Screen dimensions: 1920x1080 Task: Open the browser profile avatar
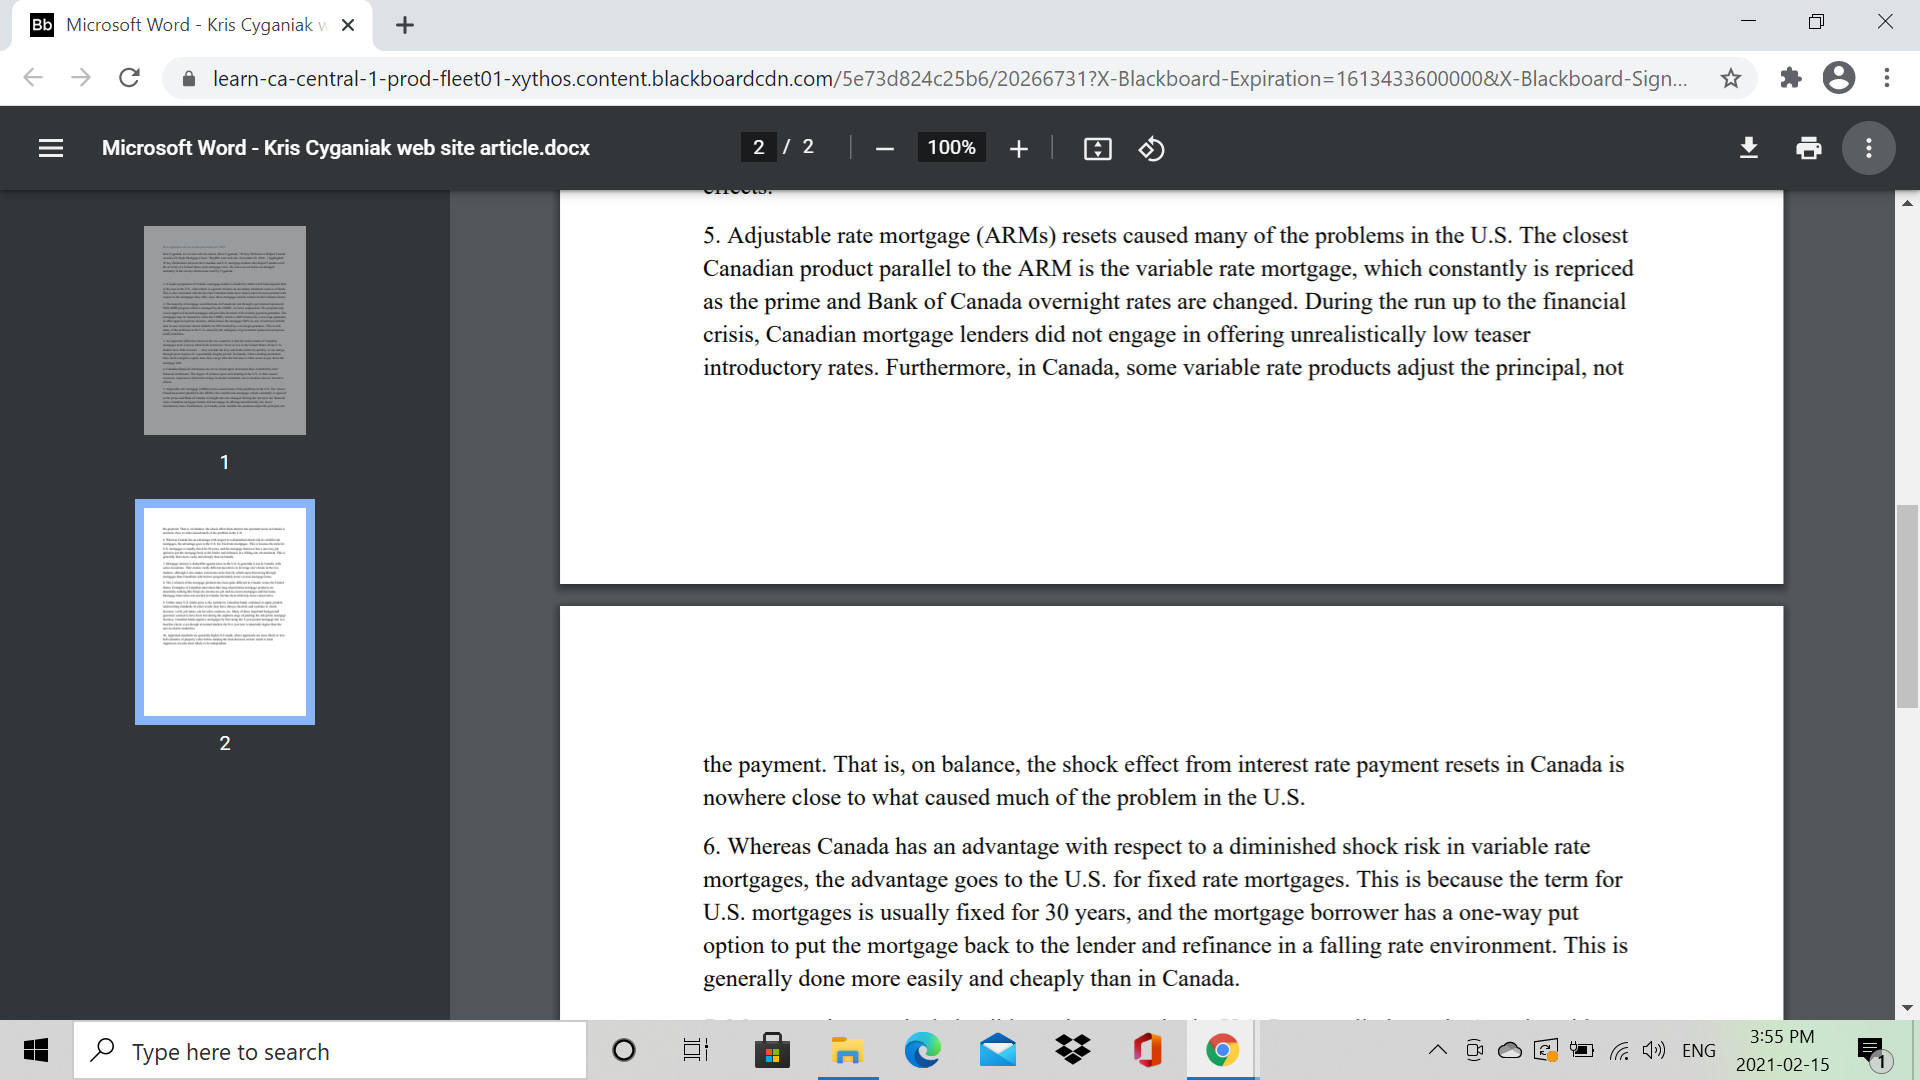pos(1839,77)
